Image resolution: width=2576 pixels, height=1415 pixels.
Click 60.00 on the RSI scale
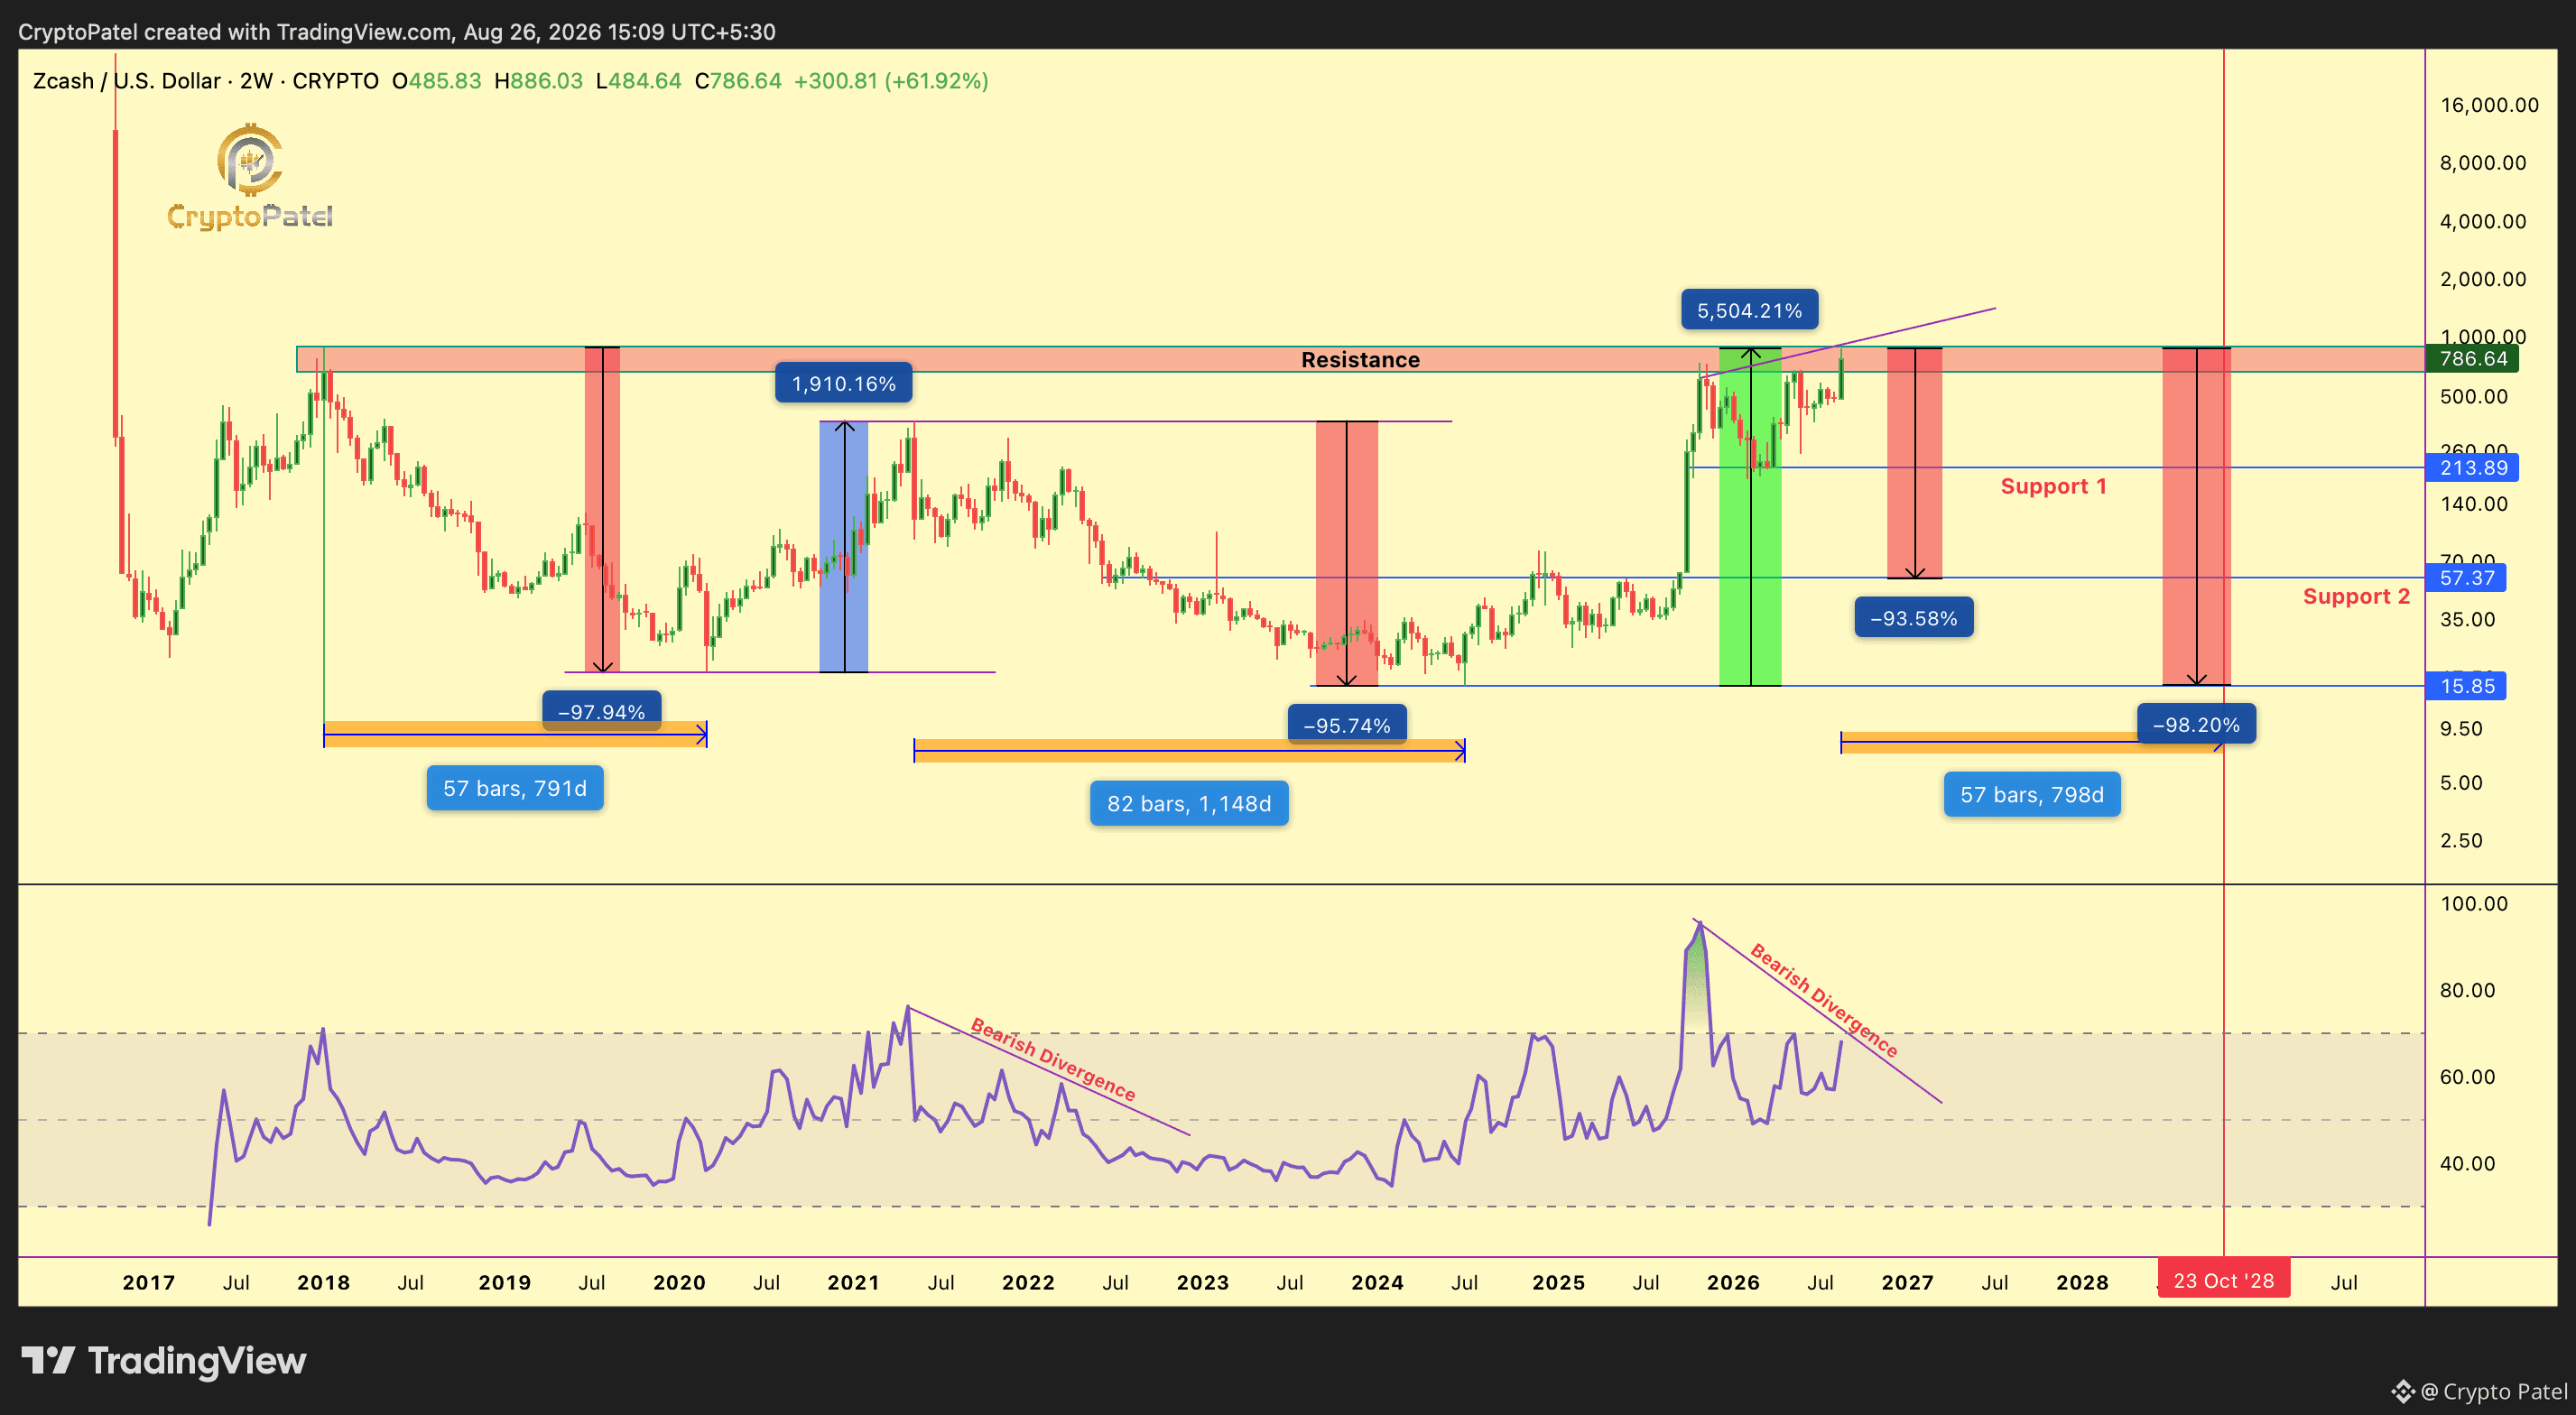(x=2468, y=1077)
